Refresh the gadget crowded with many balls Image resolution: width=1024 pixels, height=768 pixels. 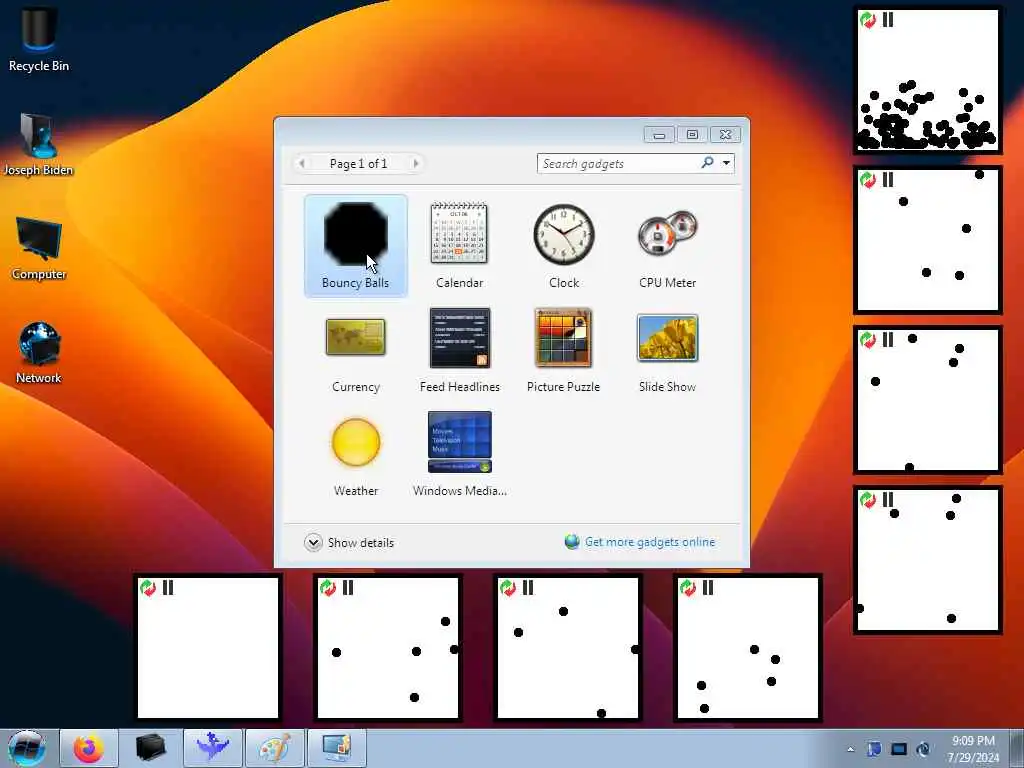[x=867, y=20]
